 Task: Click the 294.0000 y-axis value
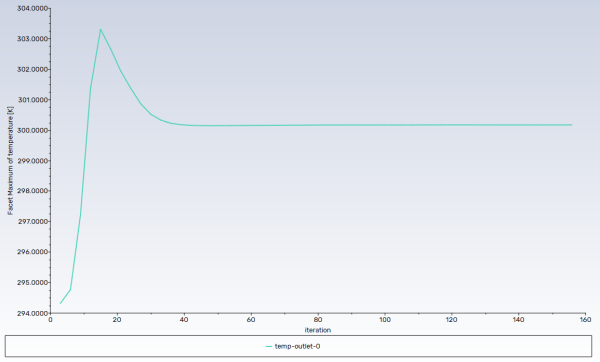click(33, 313)
